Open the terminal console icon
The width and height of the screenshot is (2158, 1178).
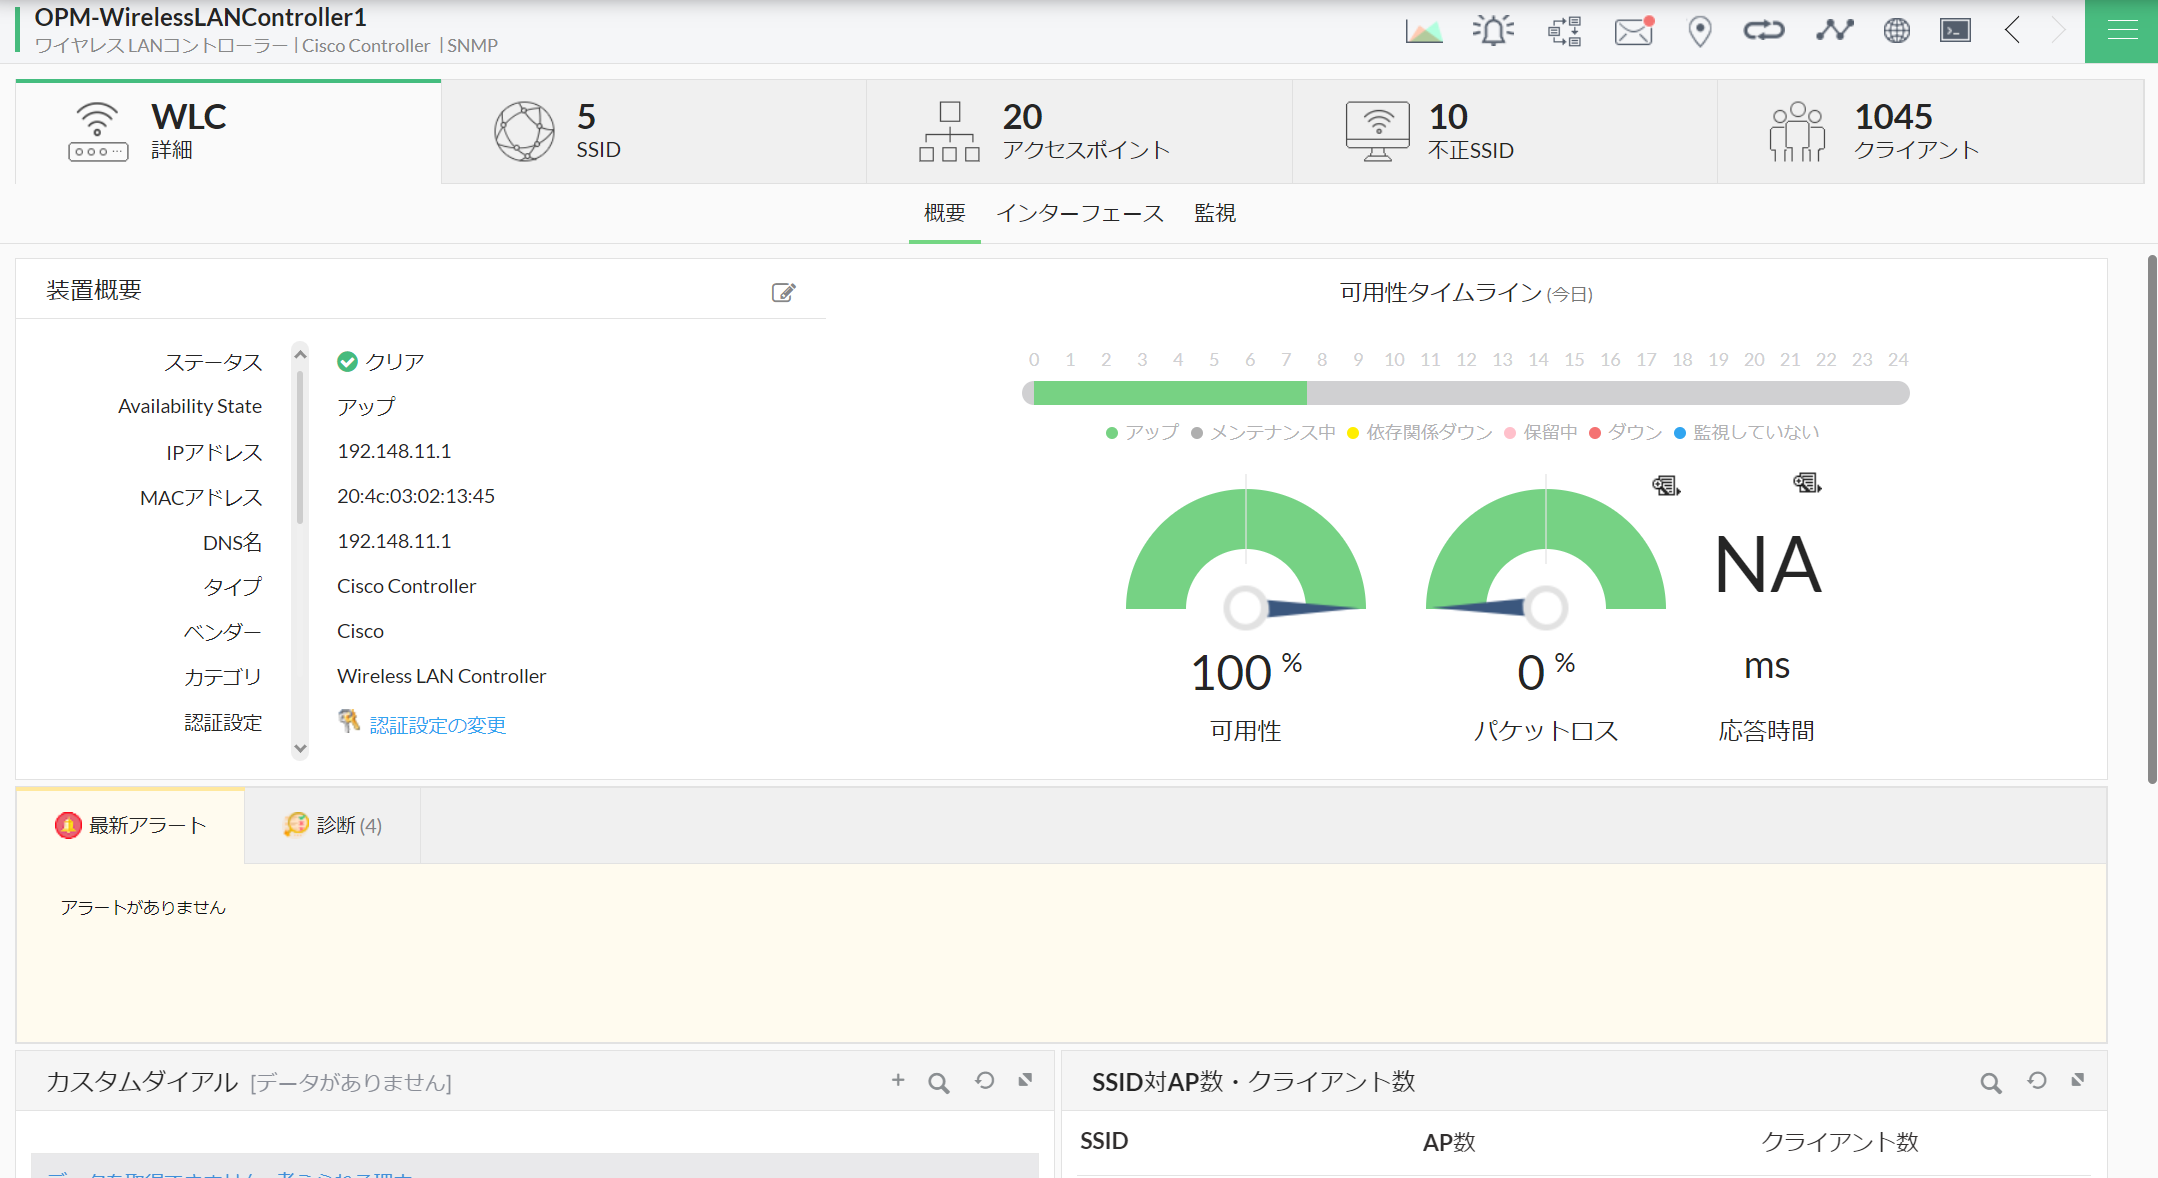(1955, 31)
